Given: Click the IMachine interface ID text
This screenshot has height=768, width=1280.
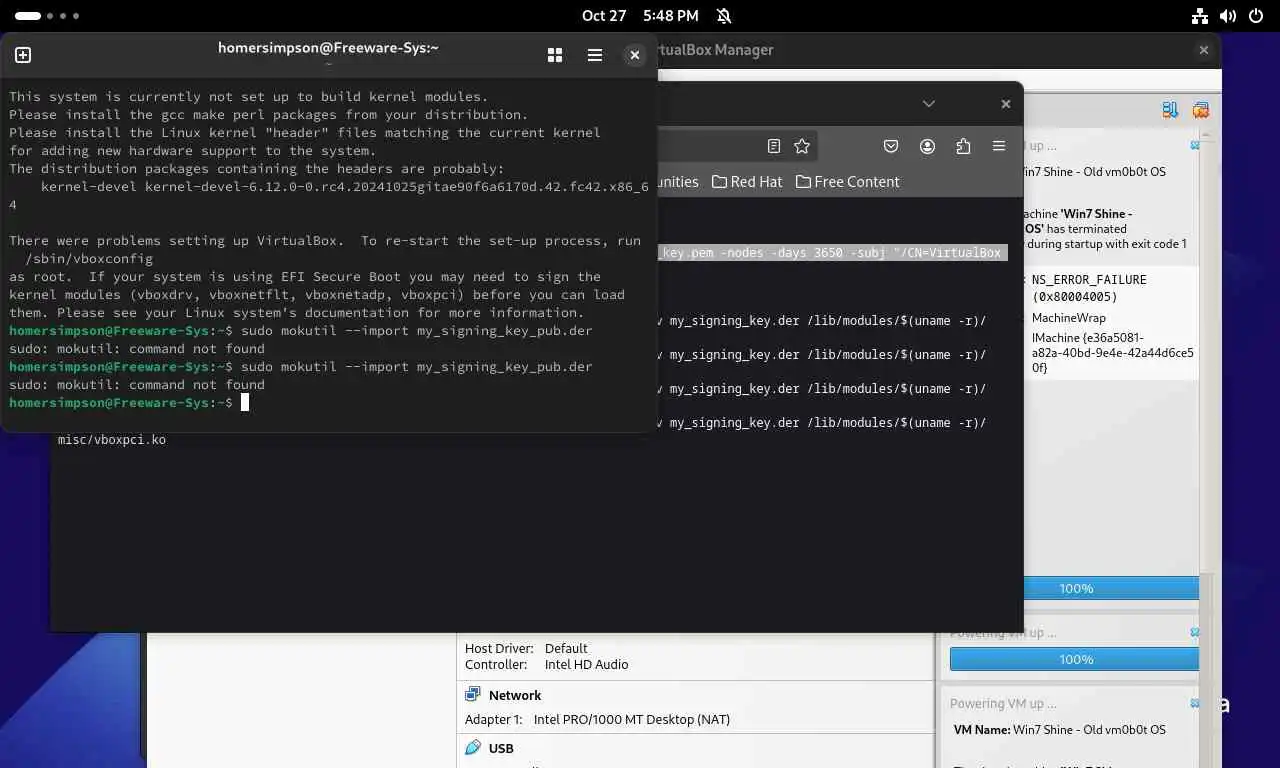Looking at the screenshot, I should tap(1113, 352).
